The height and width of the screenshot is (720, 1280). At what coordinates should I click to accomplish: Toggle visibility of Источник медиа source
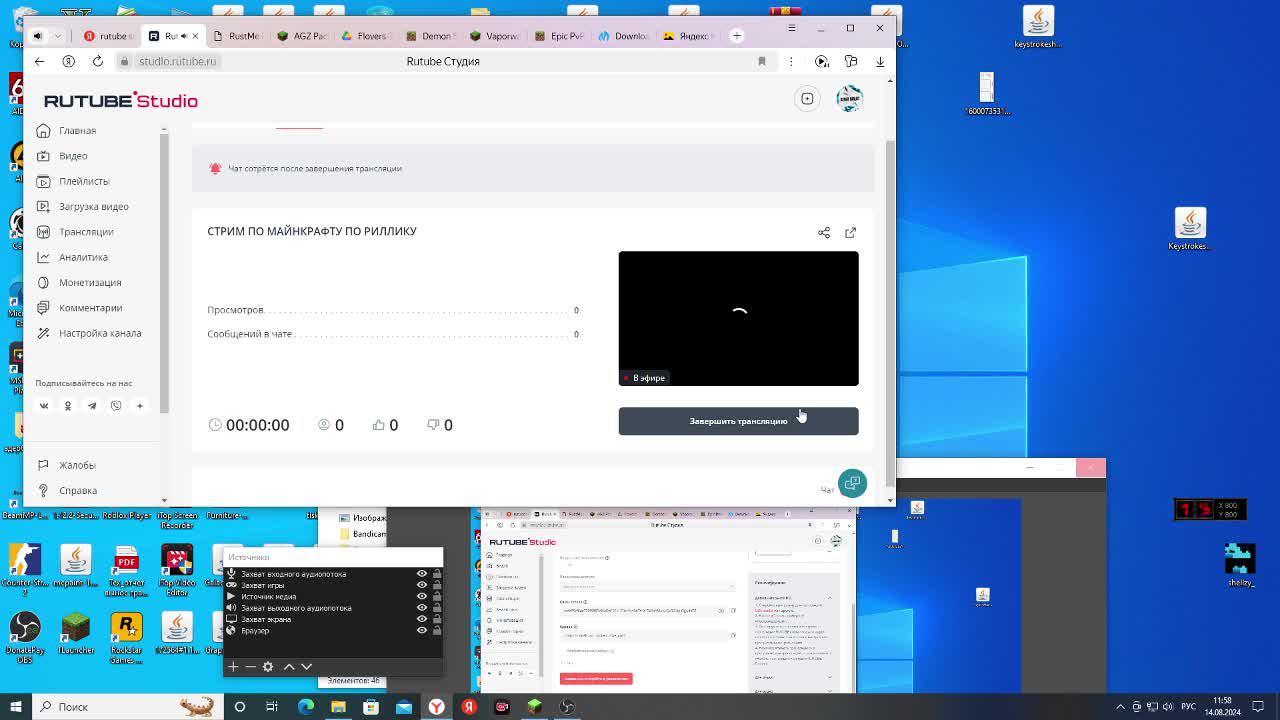point(421,597)
